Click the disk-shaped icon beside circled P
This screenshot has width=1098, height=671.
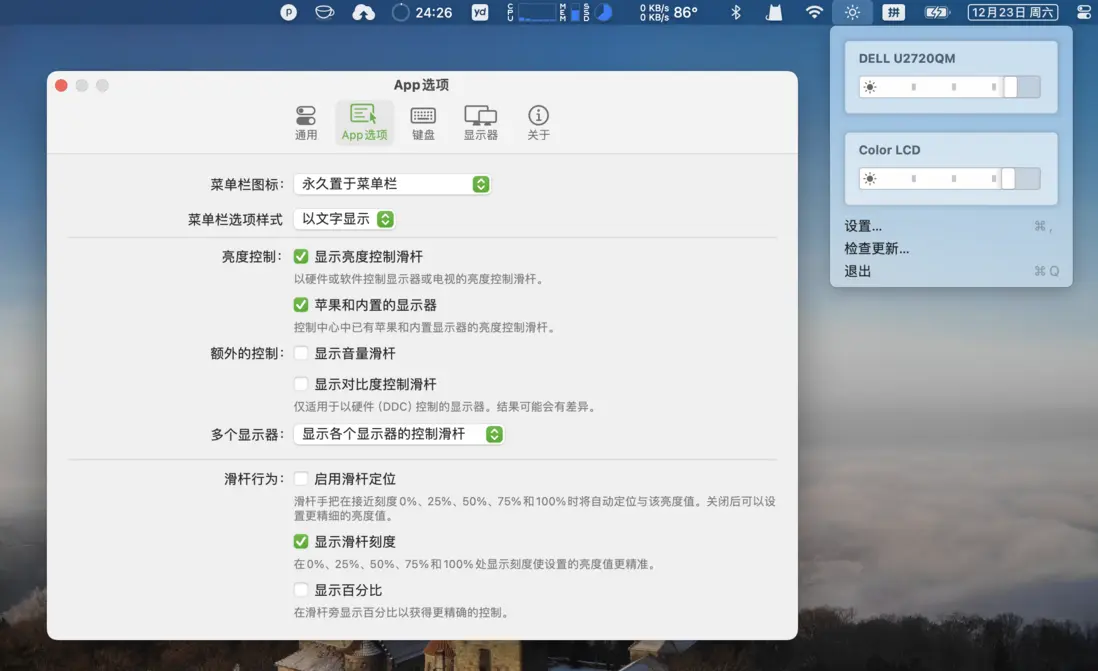(x=324, y=12)
